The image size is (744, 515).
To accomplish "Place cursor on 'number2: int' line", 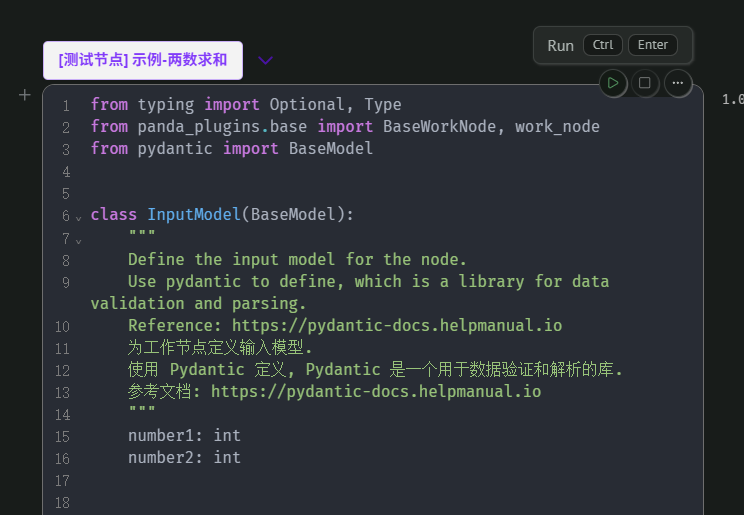I will point(184,458).
